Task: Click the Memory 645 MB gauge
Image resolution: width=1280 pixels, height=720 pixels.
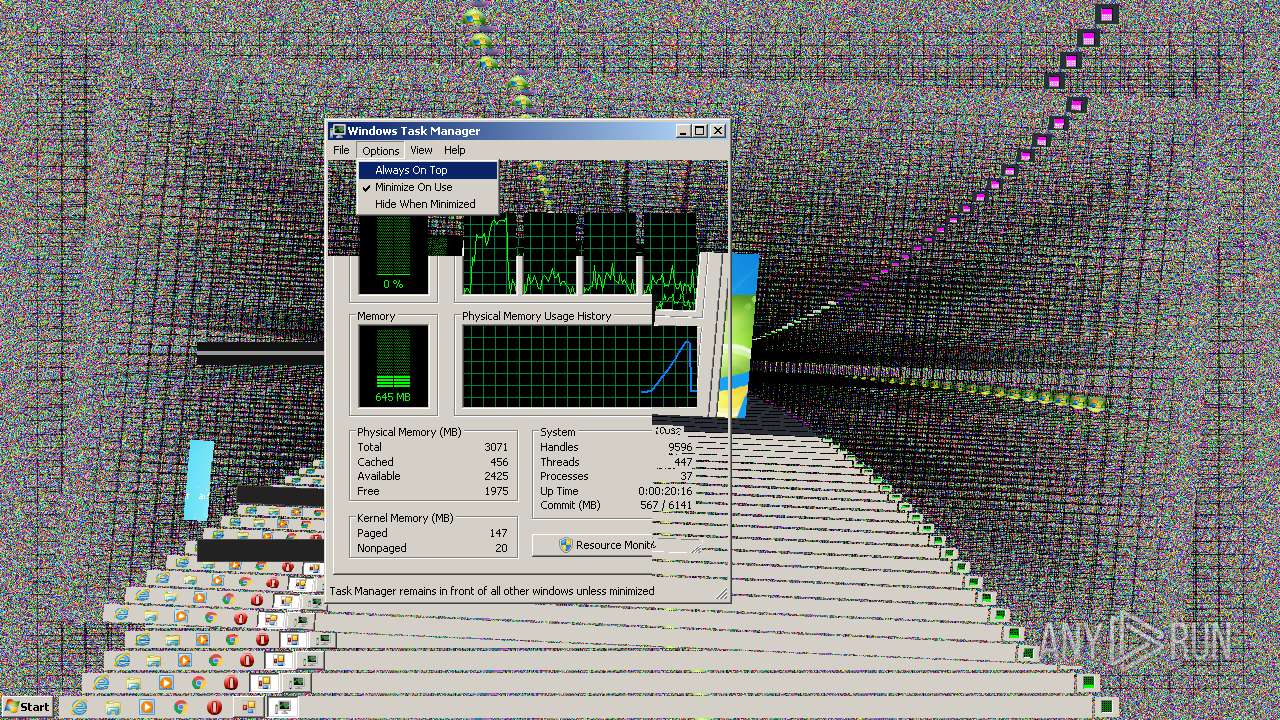Action: [x=393, y=366]
